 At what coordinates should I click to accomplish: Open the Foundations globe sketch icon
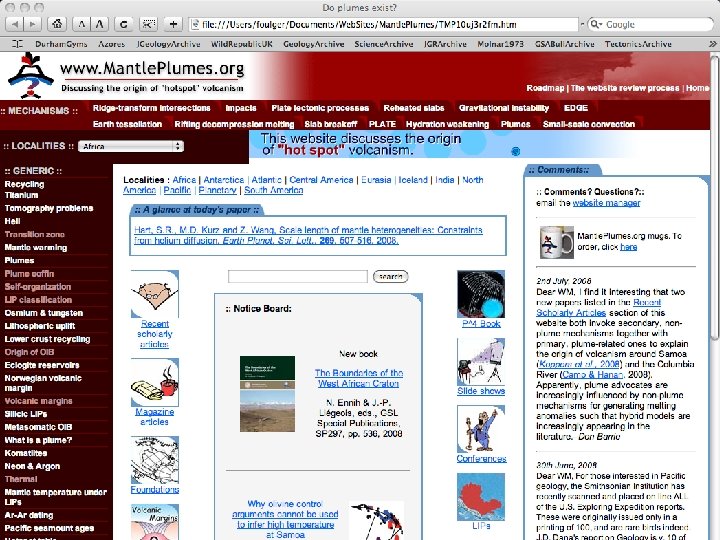click(x=154, y=460)
